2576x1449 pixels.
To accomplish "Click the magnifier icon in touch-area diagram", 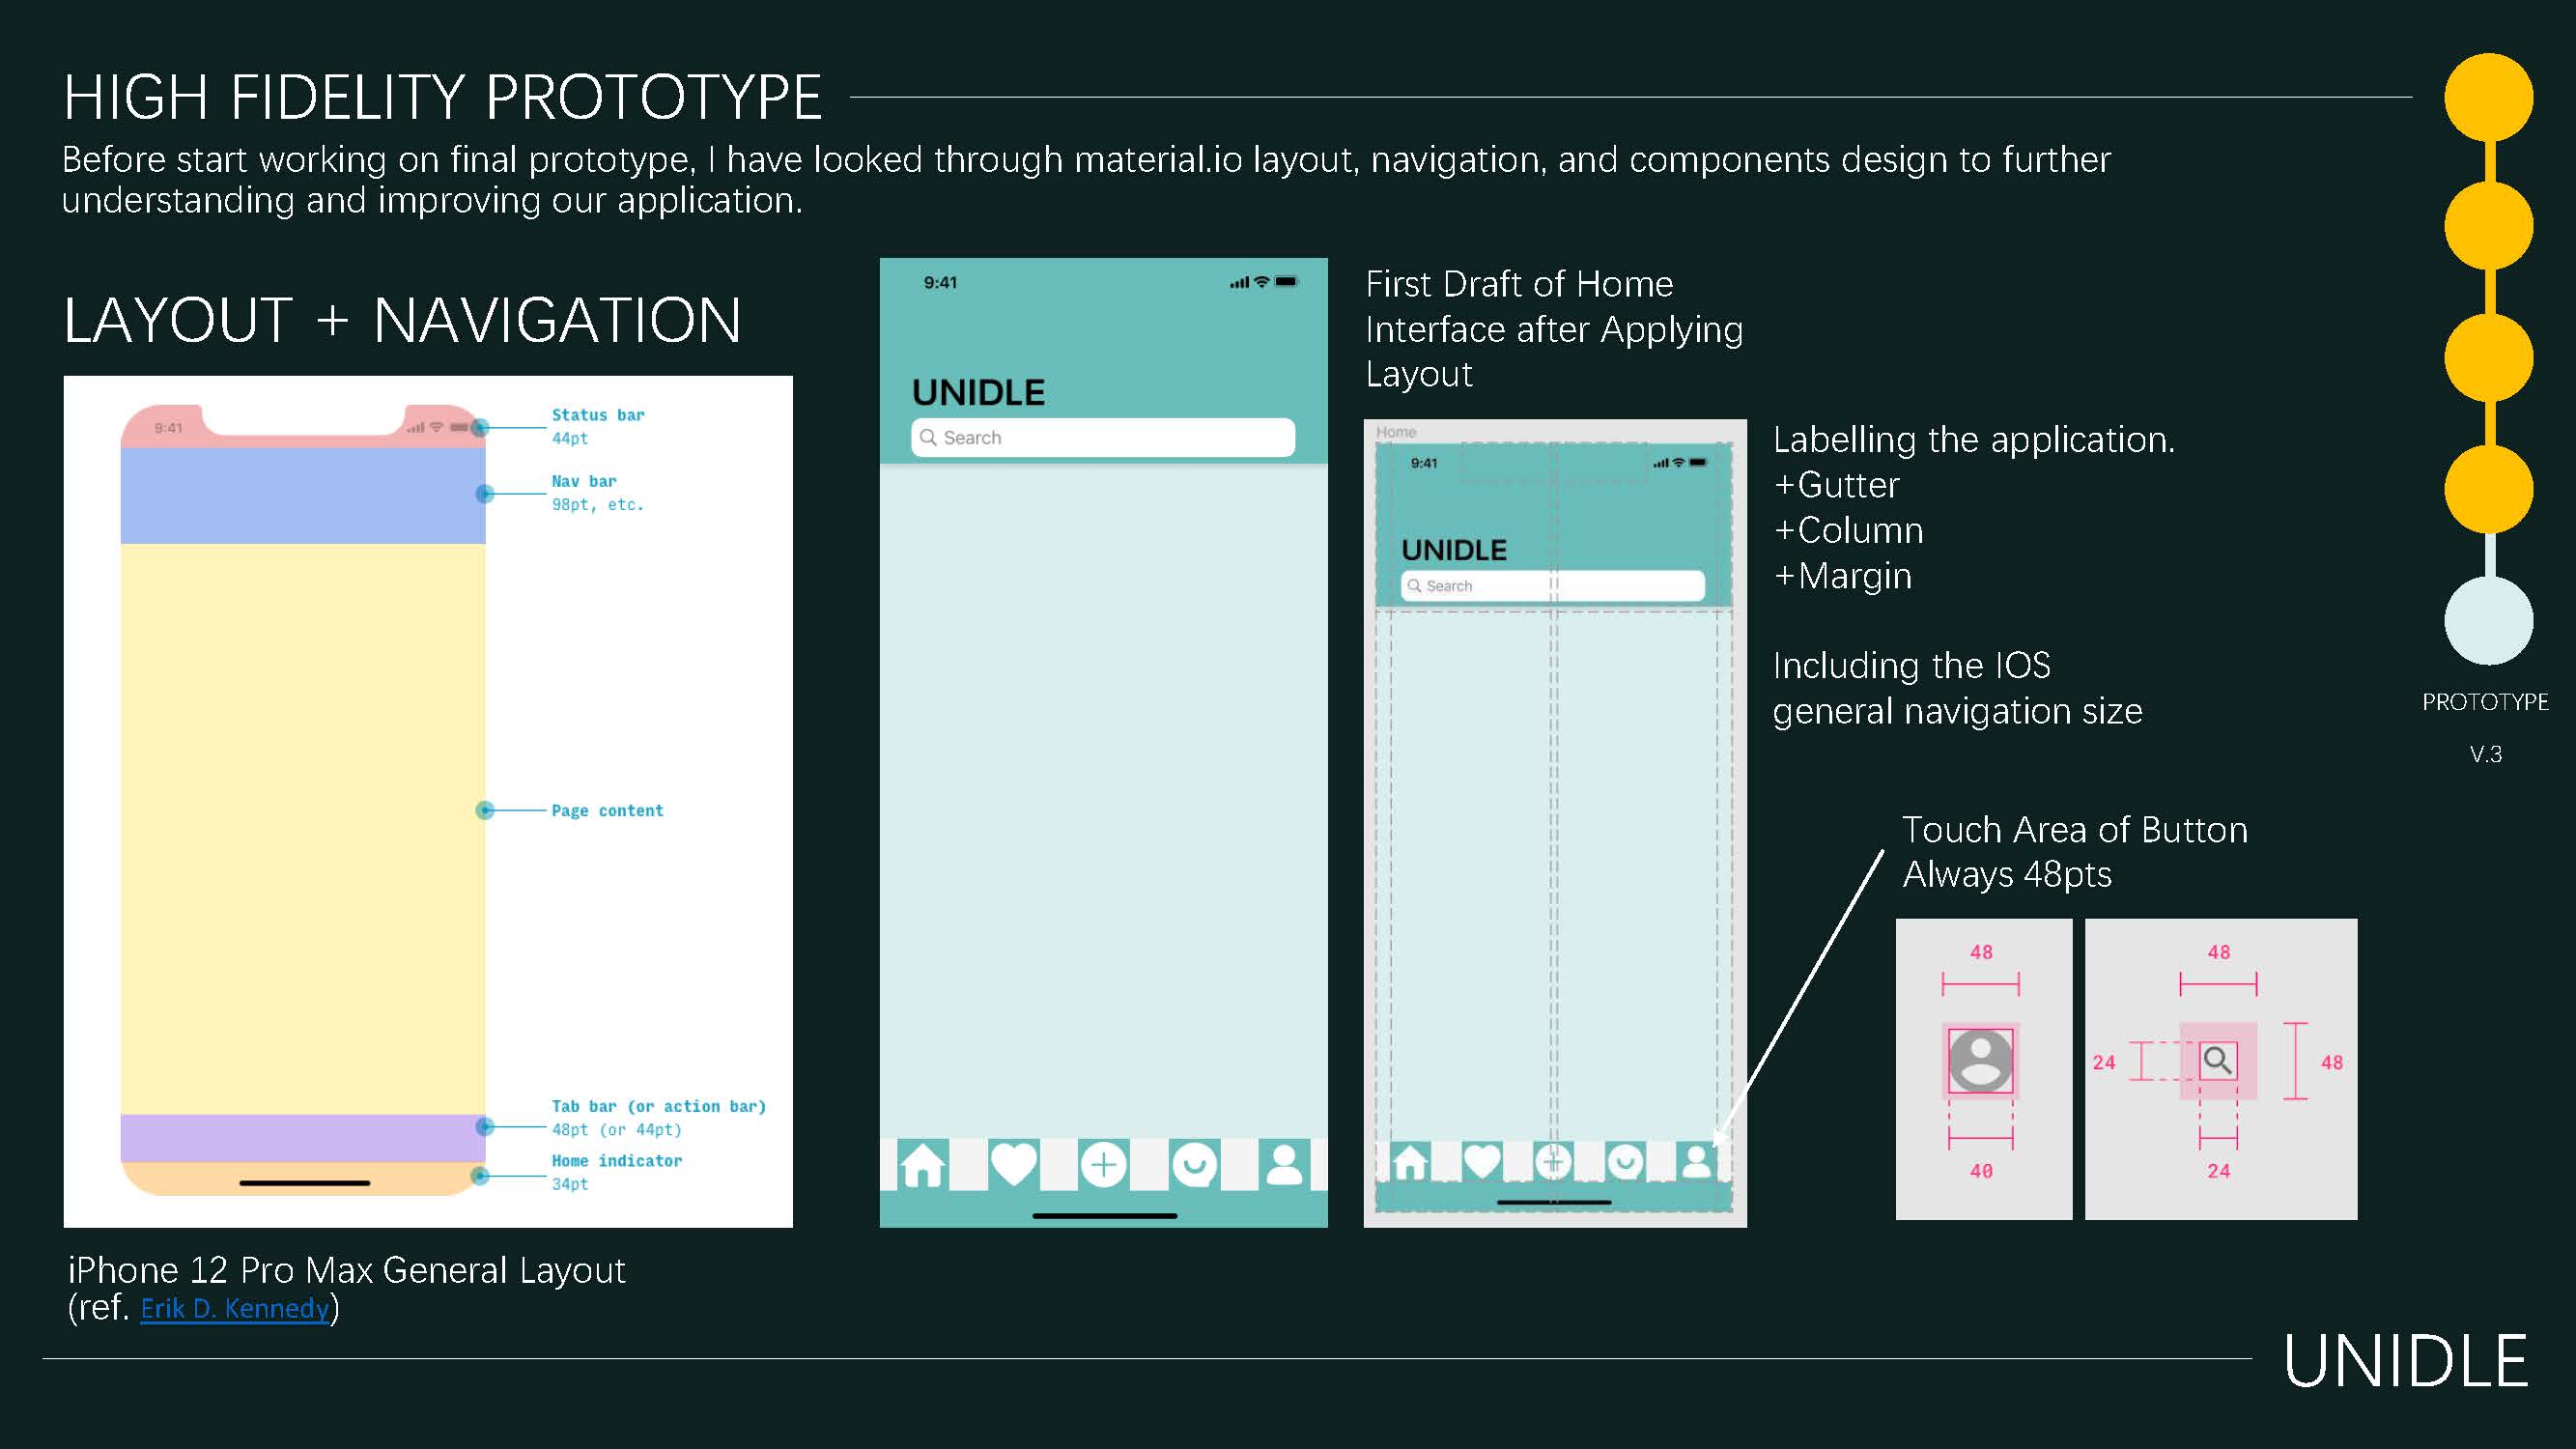I will [x=2217, y=1060].
